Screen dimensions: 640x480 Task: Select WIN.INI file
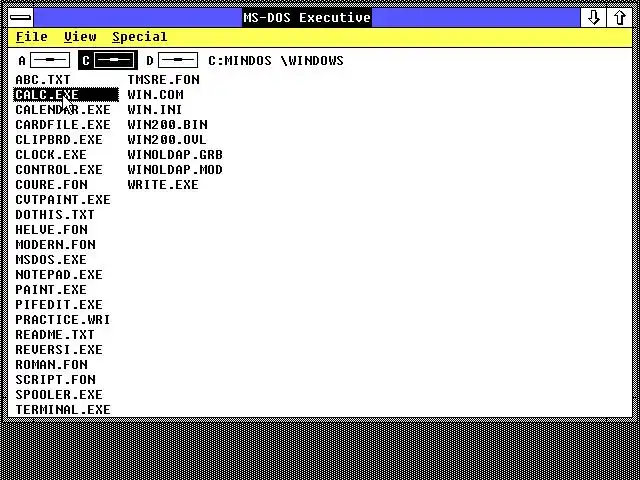(155, 110)
